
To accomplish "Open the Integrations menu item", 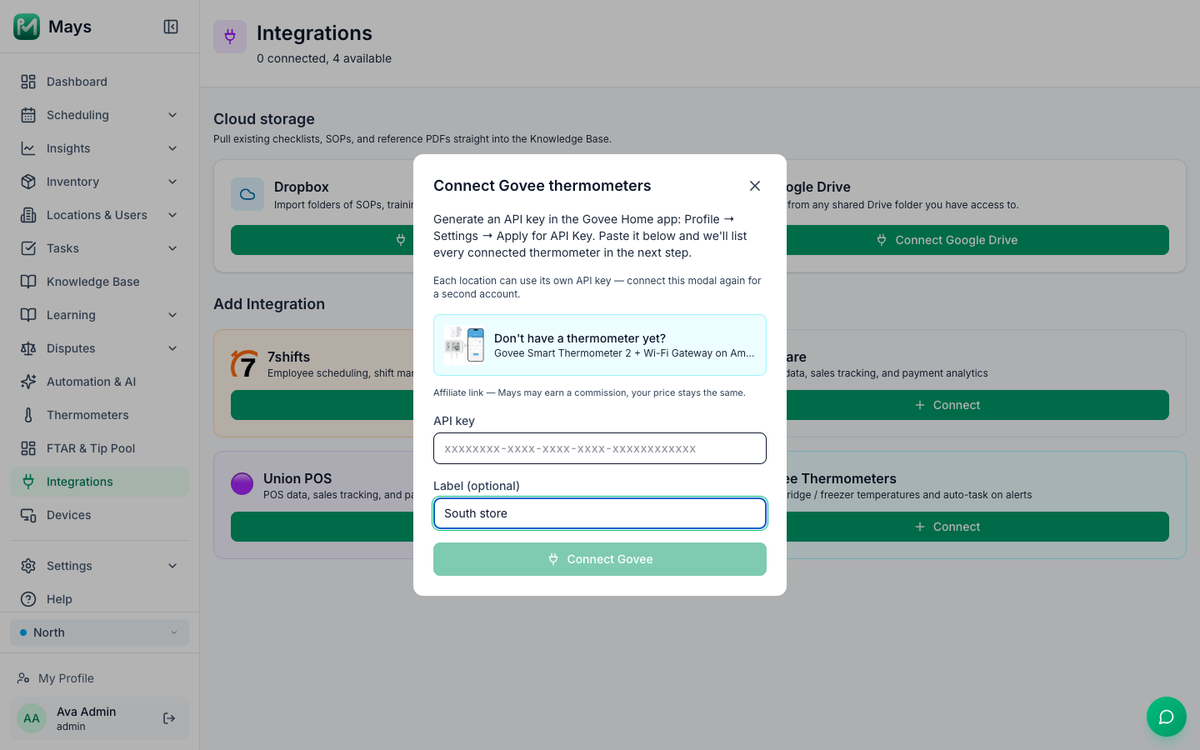I will (x=100, y=482).
